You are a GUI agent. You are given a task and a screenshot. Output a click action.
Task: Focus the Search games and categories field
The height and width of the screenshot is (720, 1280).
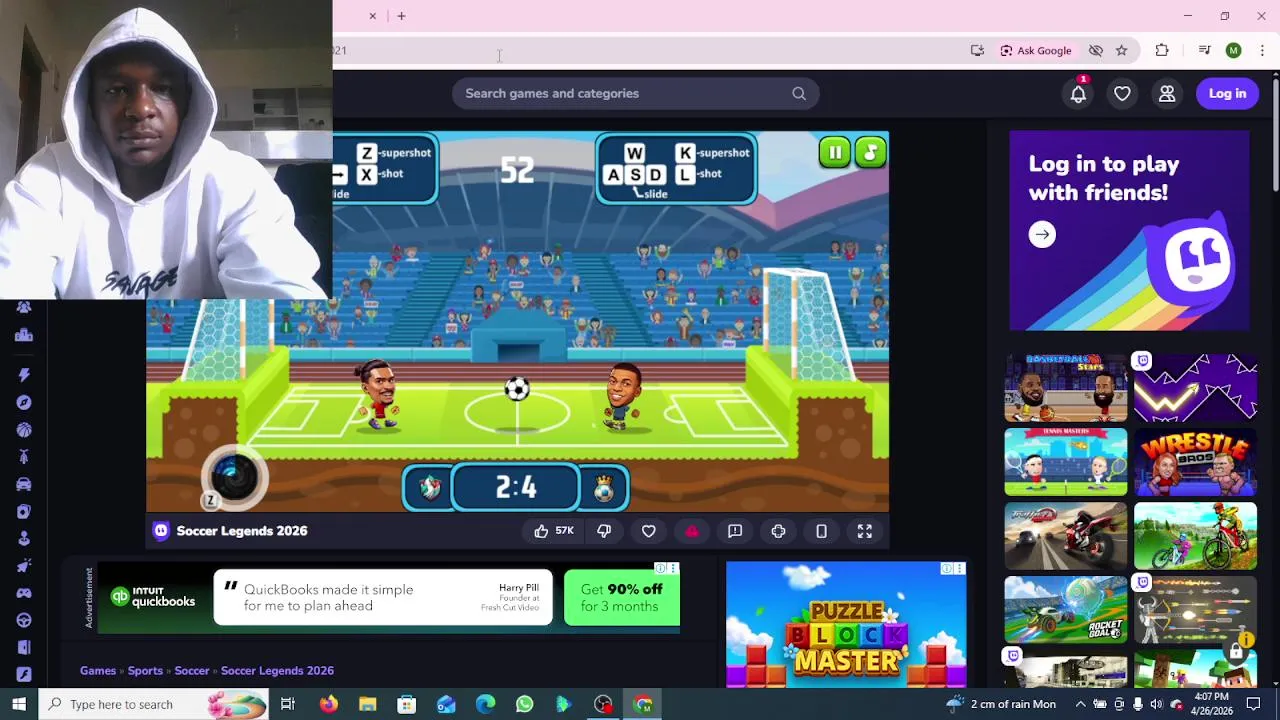coord(635,93)
